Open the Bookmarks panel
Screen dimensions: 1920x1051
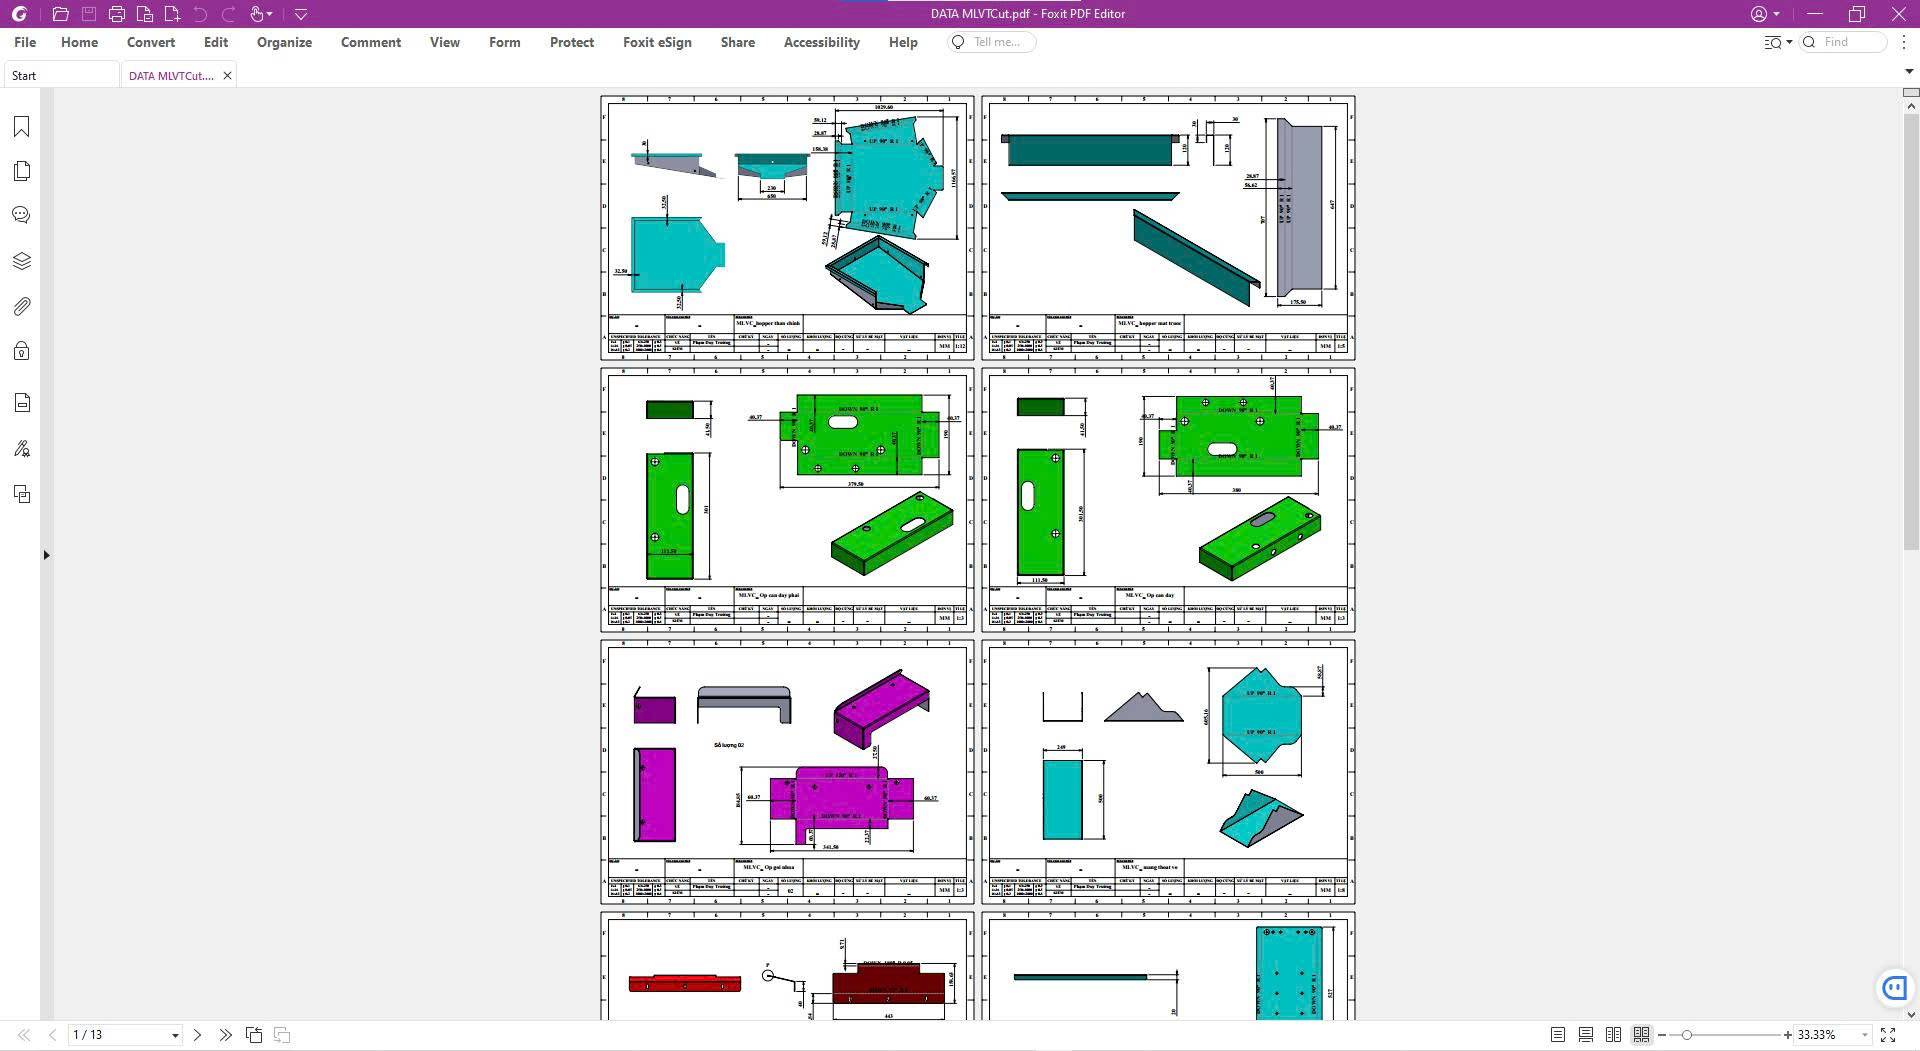pyautogui.click(x=21, y=127)
